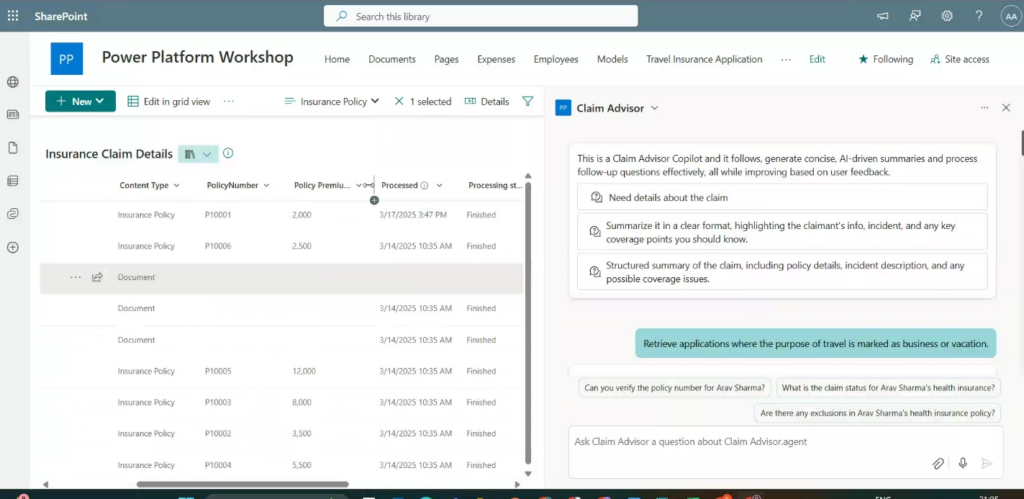Open the megaphone announcements icon

883,16
